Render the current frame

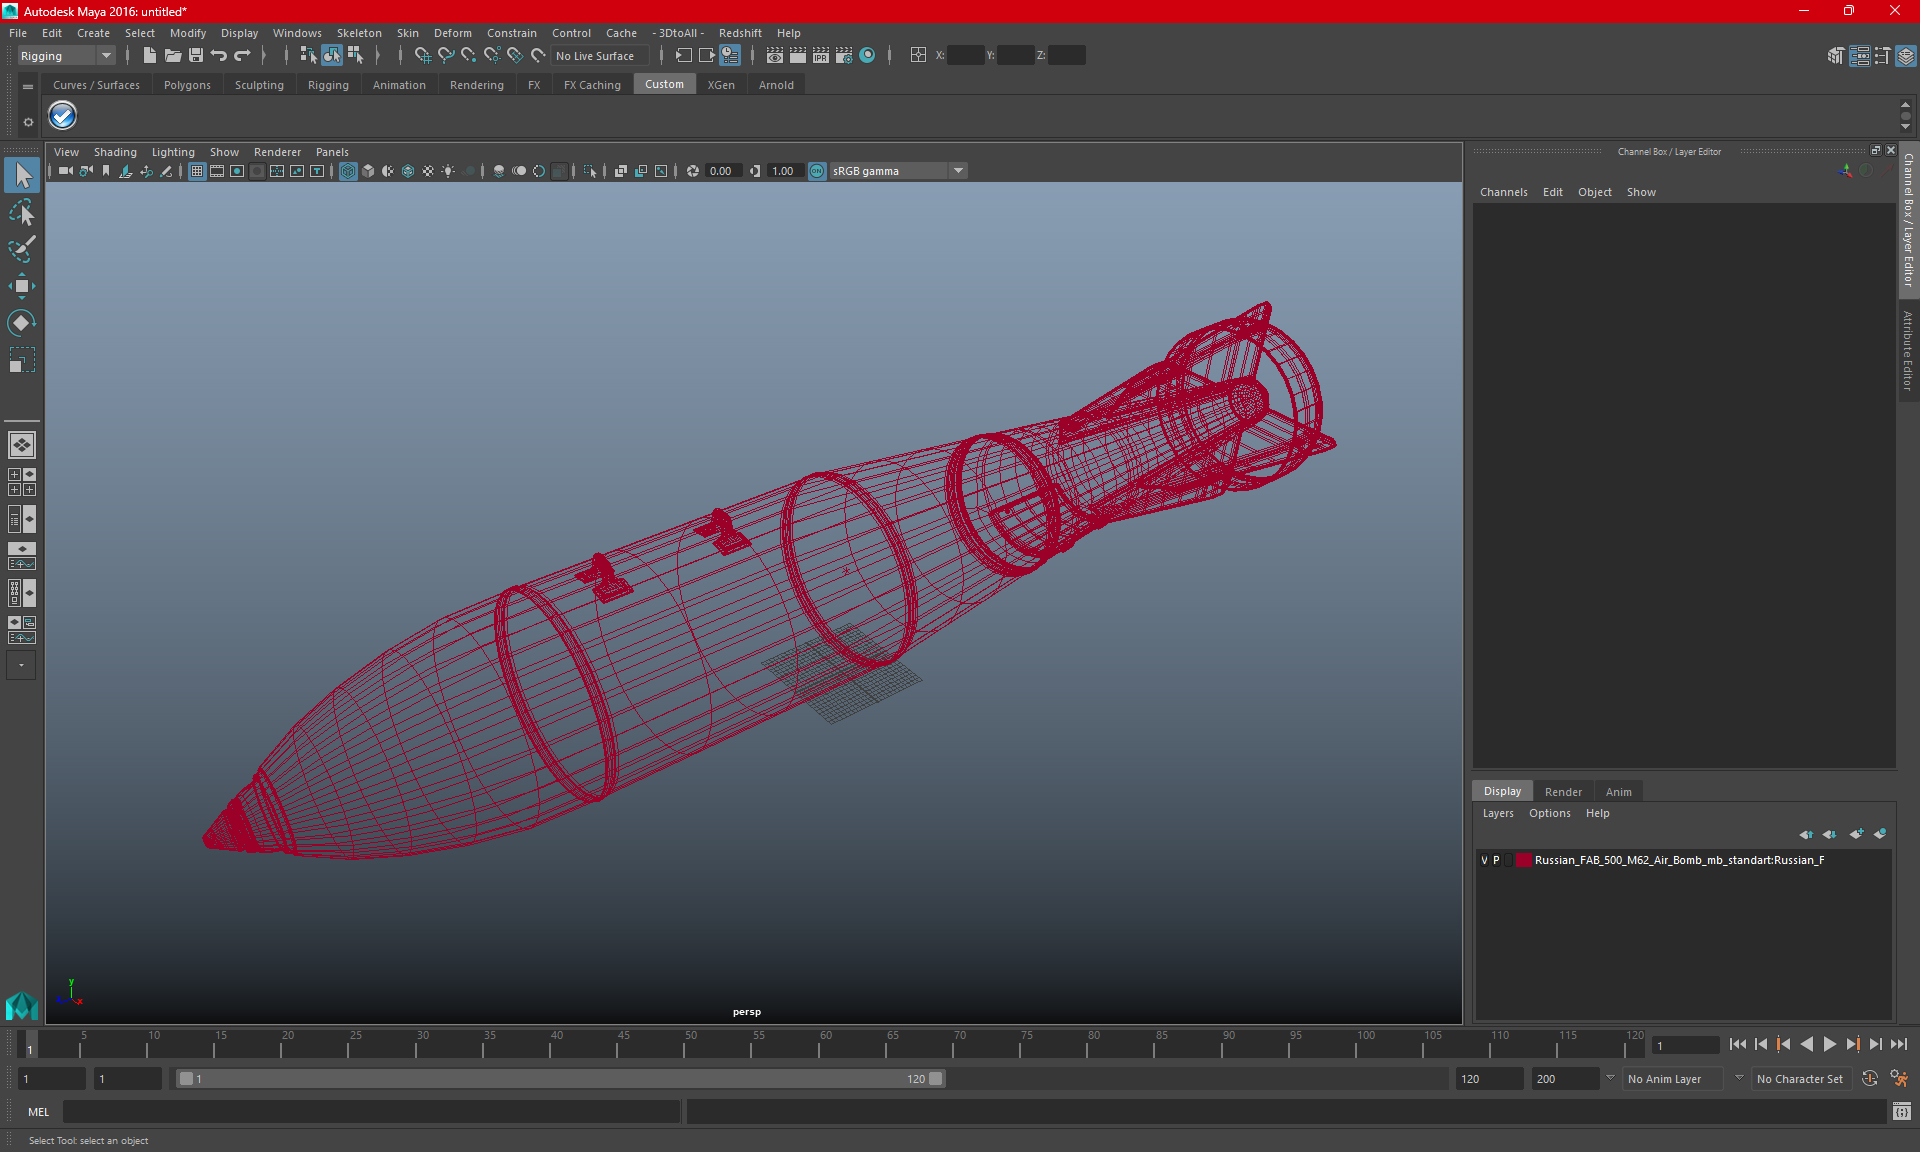797,56
